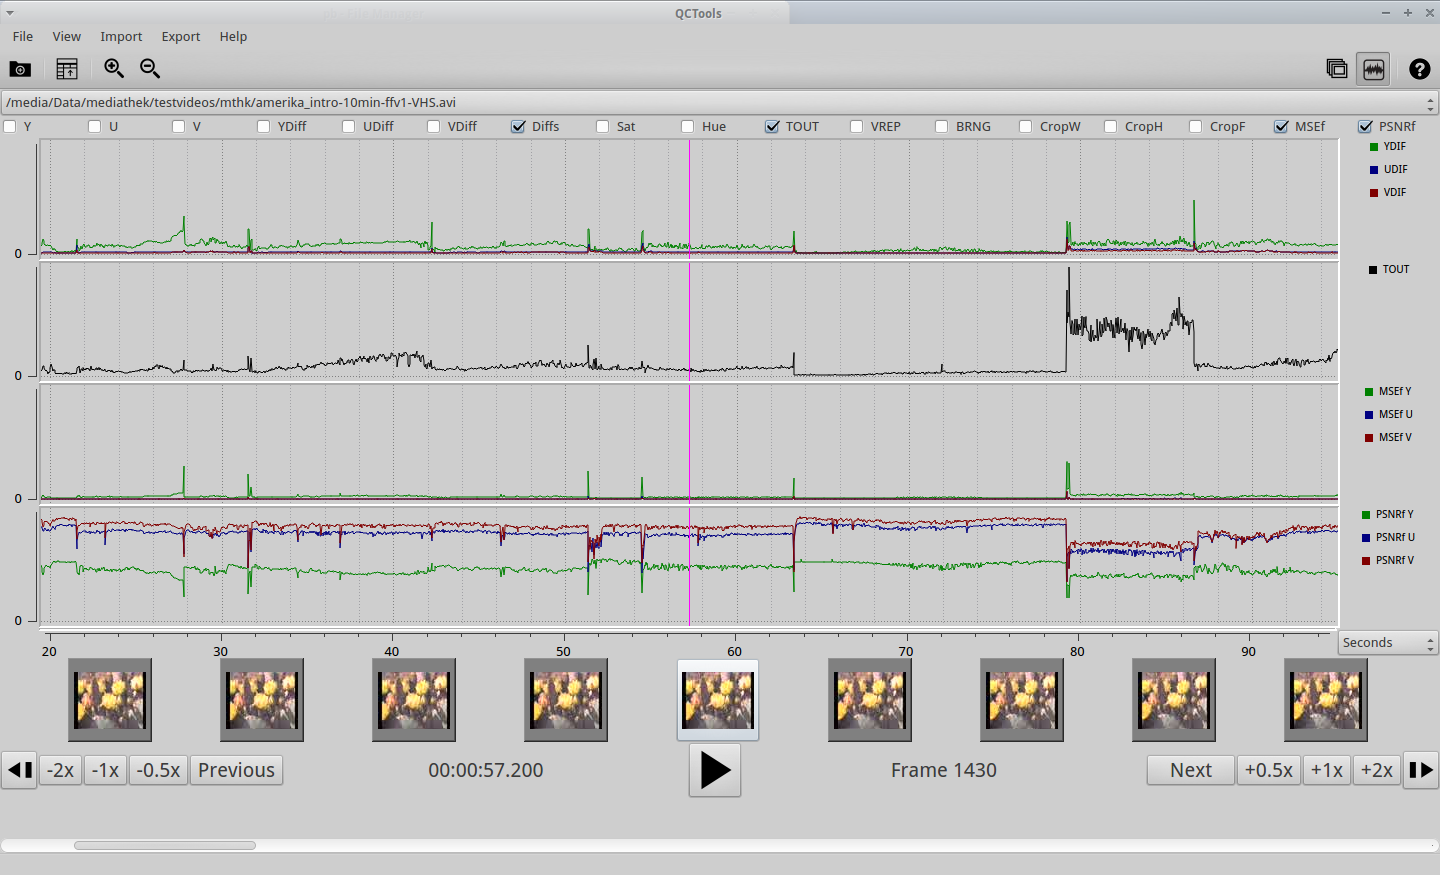Click the Next frame button
Image resolution: width=1440 pixels, height=875 pixels.
pyautogui.click(x=1190, y=770)
